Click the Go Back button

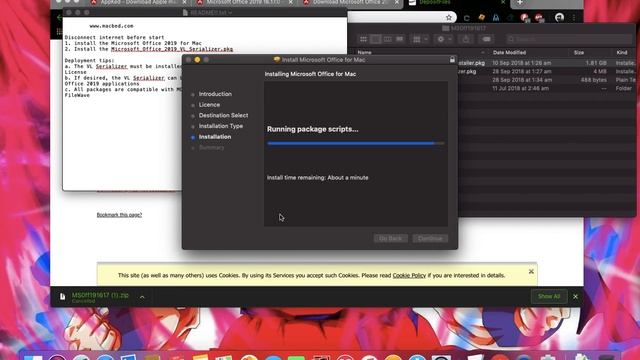[x=391, y=238]
